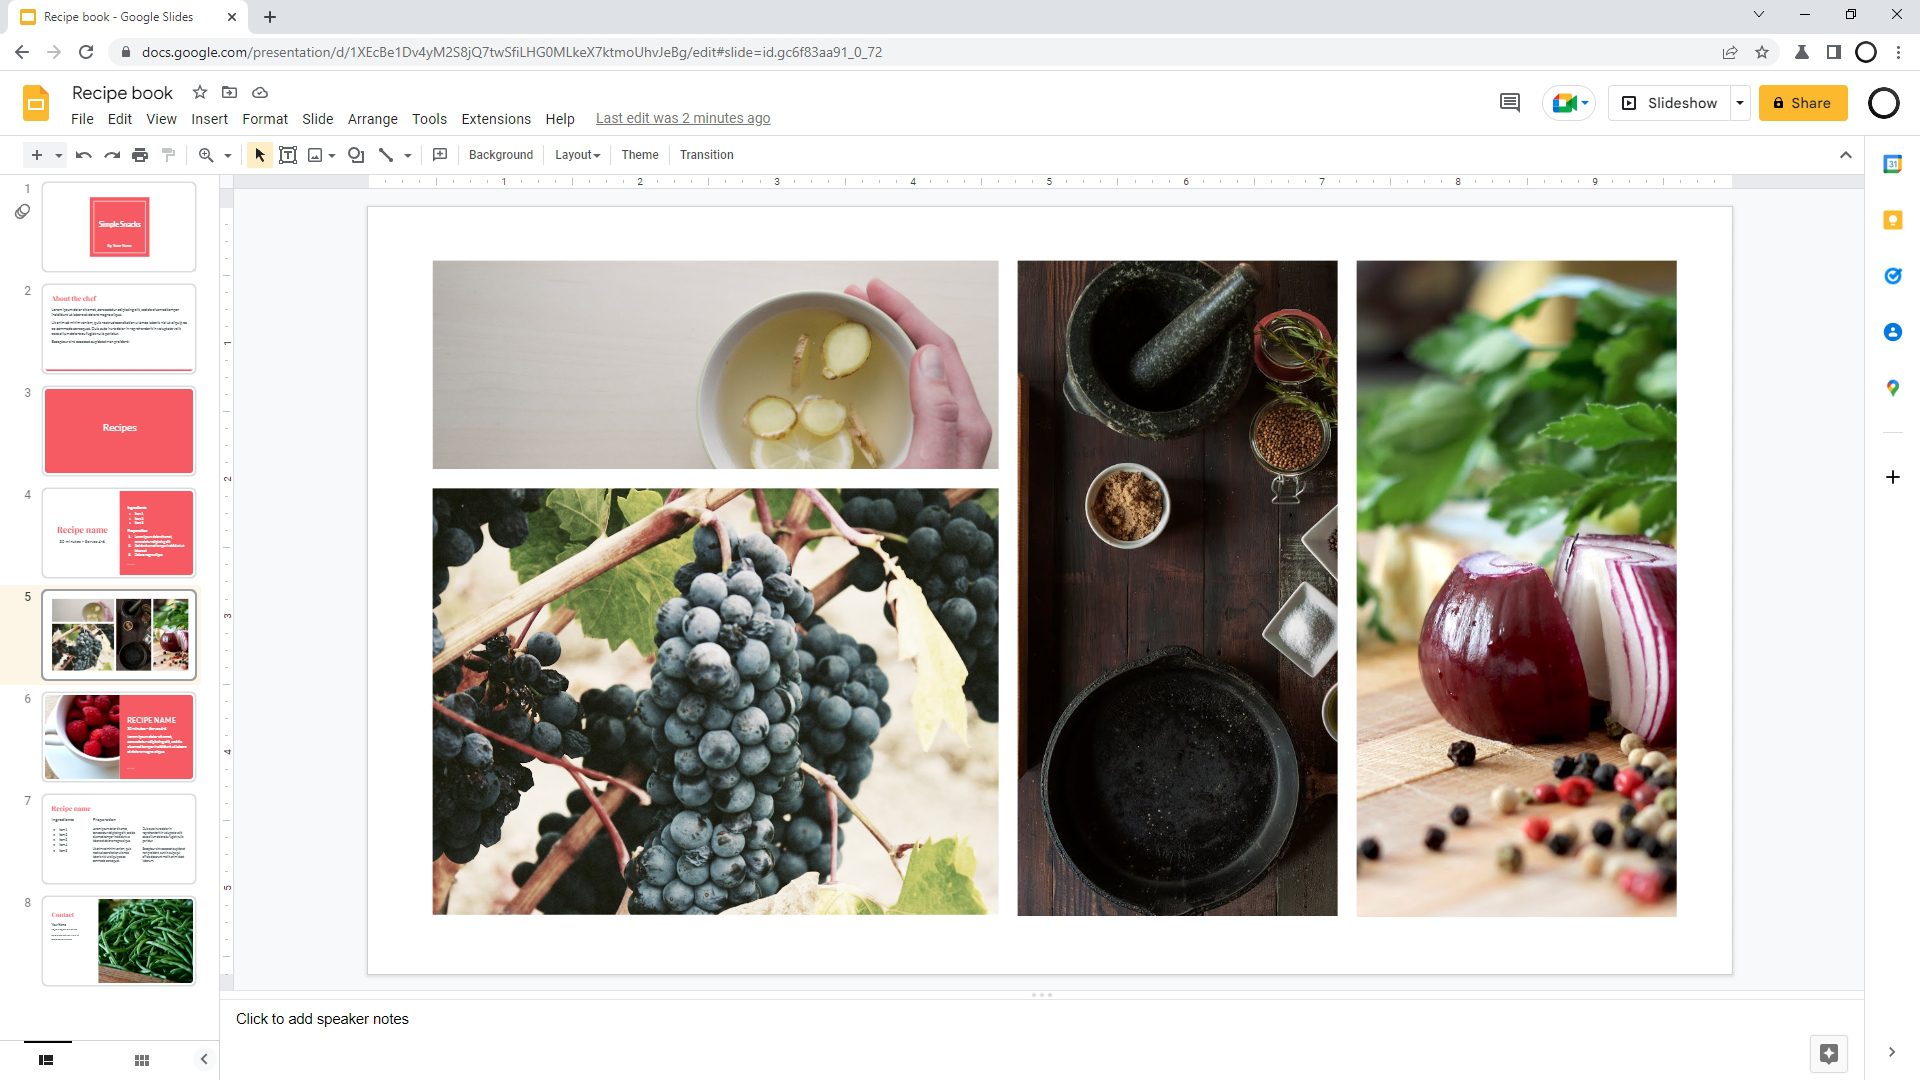
Task: Expand the Slideshow dropdown arrow
Action: click(1741, 103)
